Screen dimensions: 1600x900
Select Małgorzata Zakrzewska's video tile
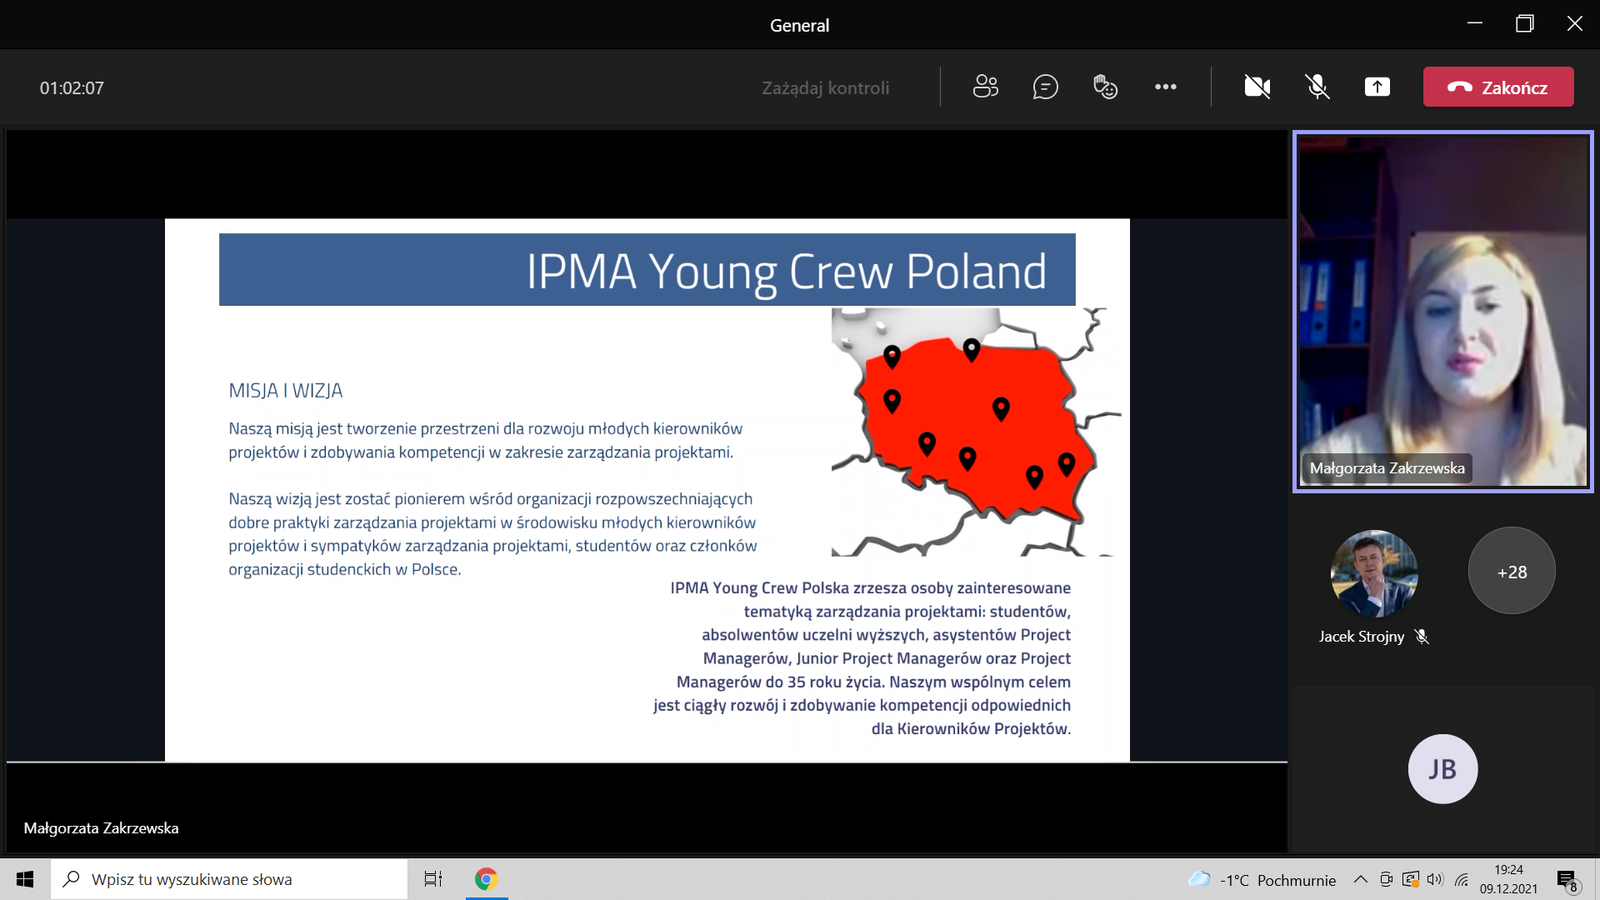point(1442,311)
